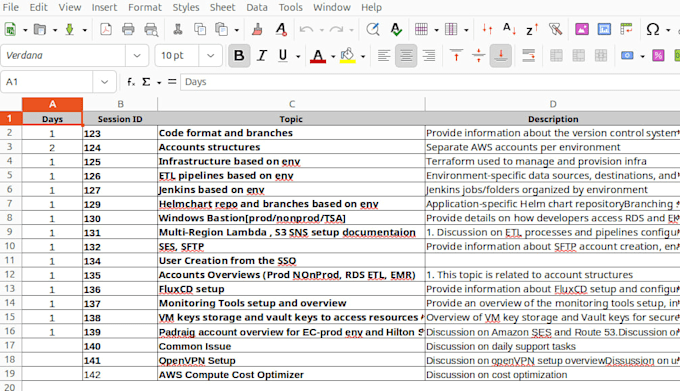
Task: Expand the paste options dropdown arrow
Action: [236, 30]
